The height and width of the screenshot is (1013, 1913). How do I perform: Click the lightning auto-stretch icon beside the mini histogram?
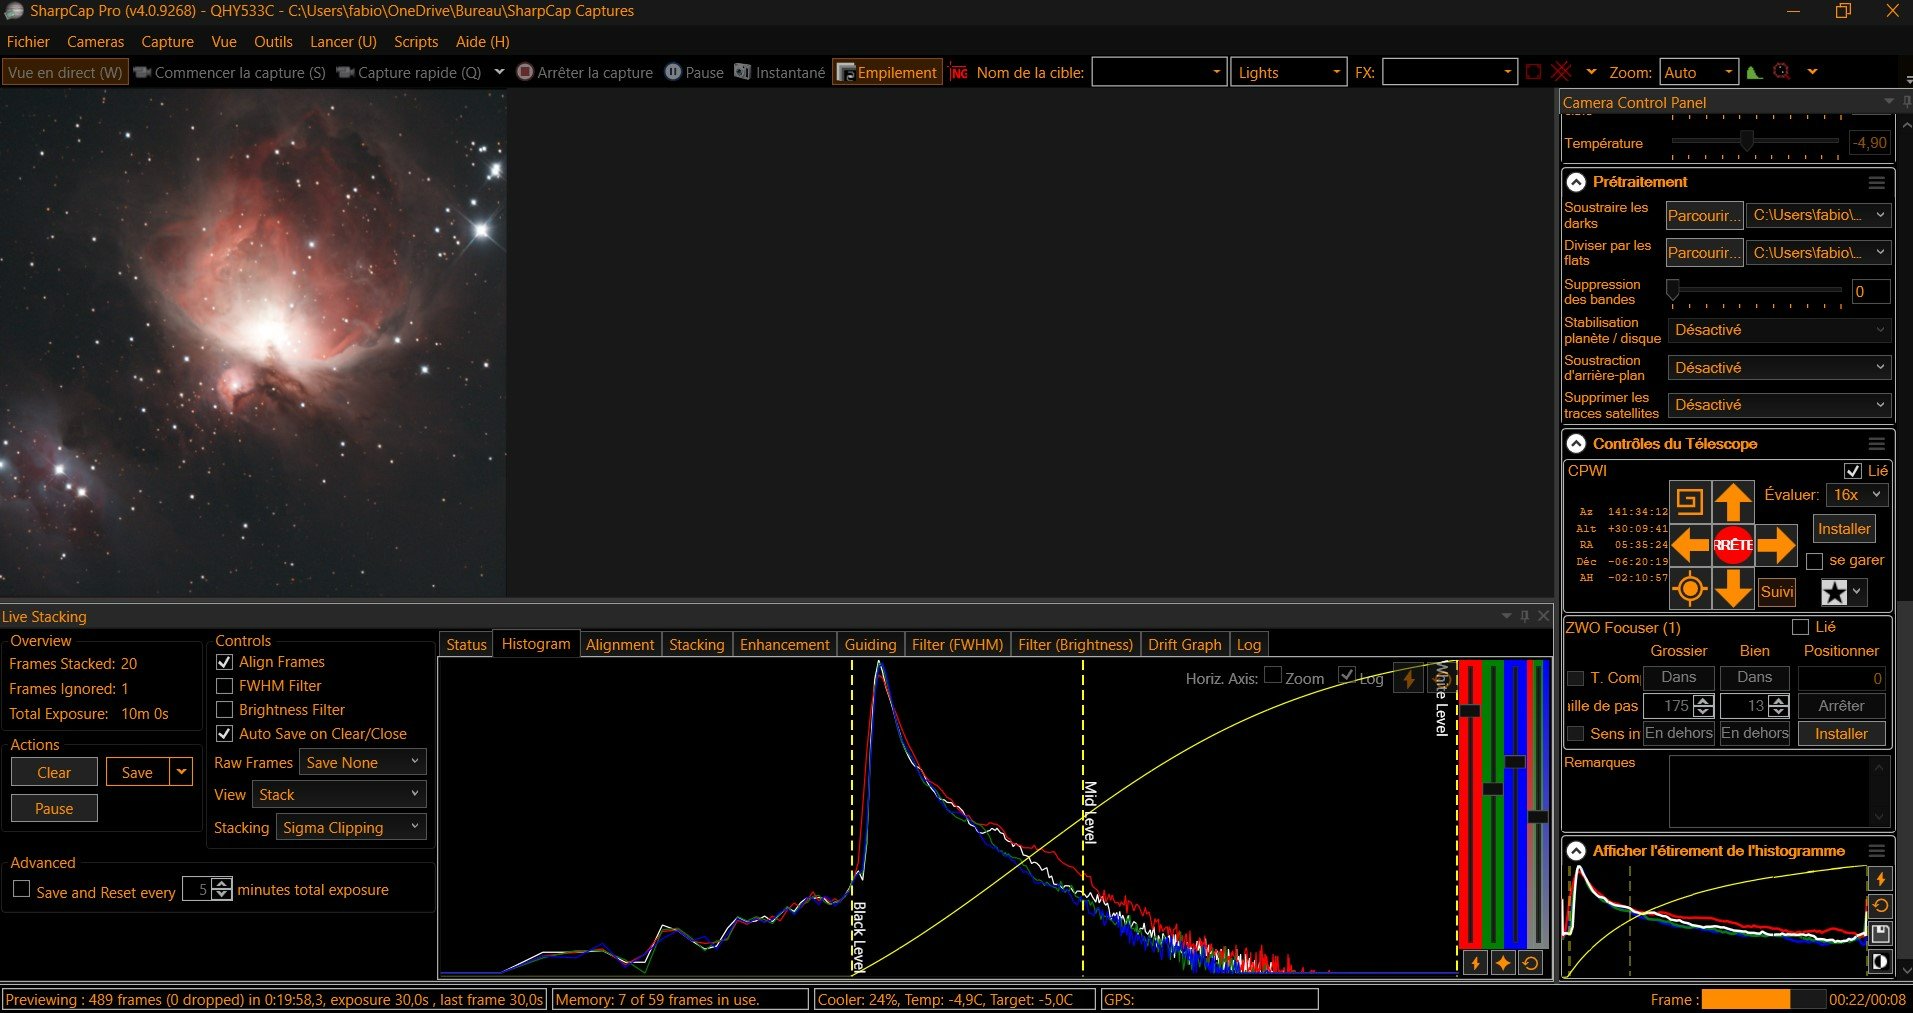1880,879
